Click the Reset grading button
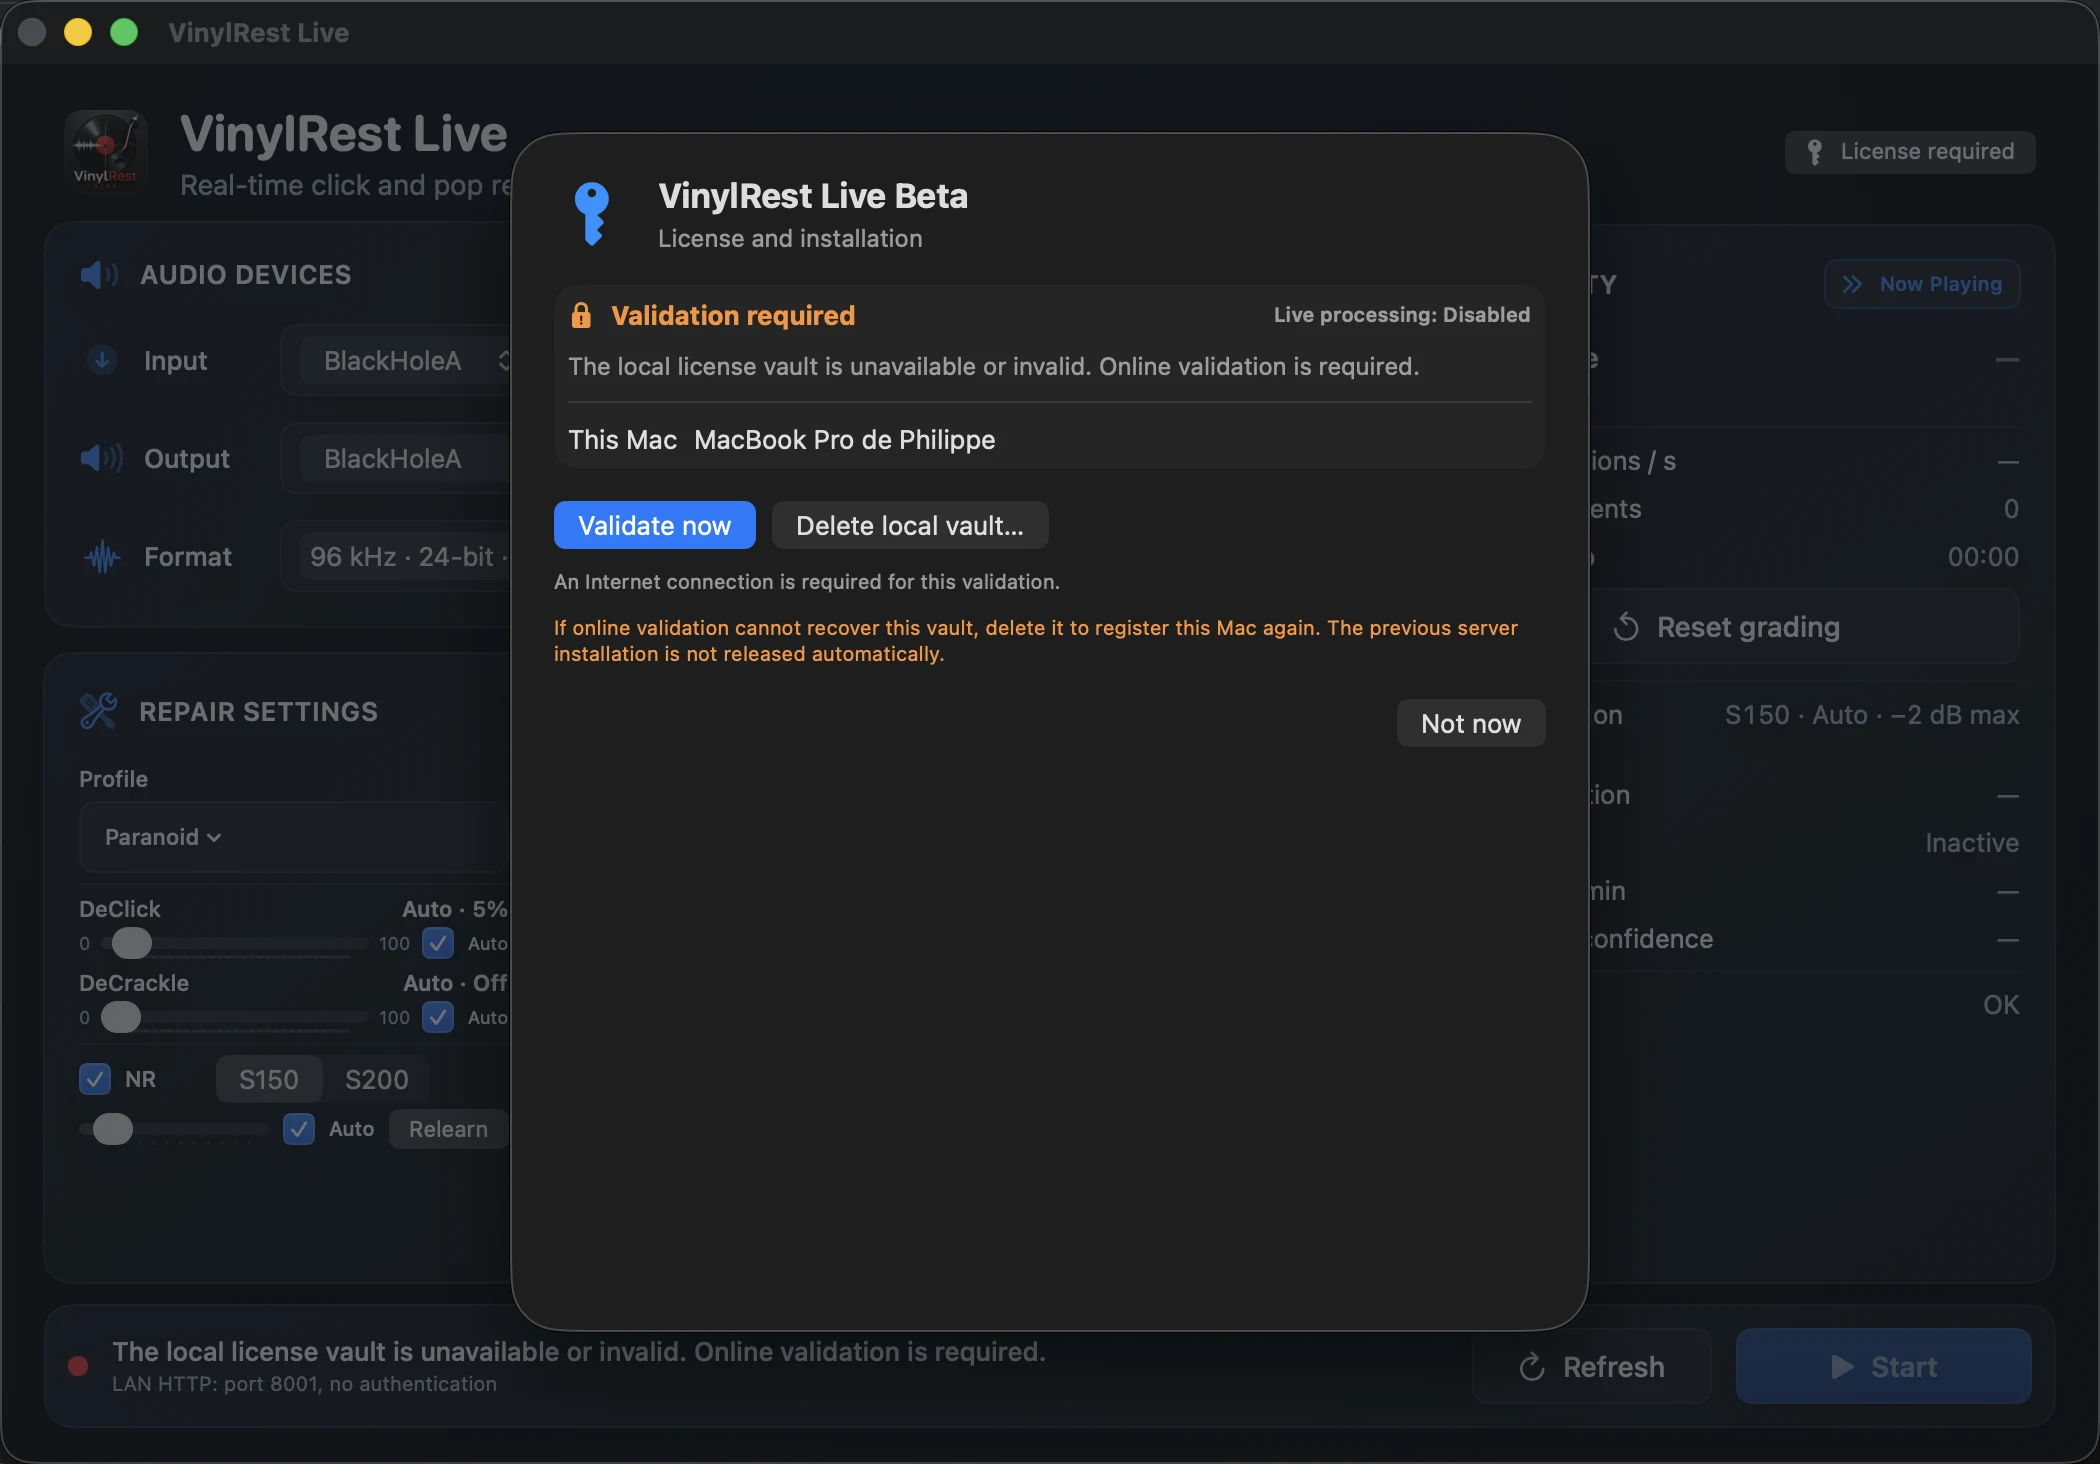Image resolution: width=2100 pixels, height=1464 pixels. pyautogui.click(x=1804, y=627)
